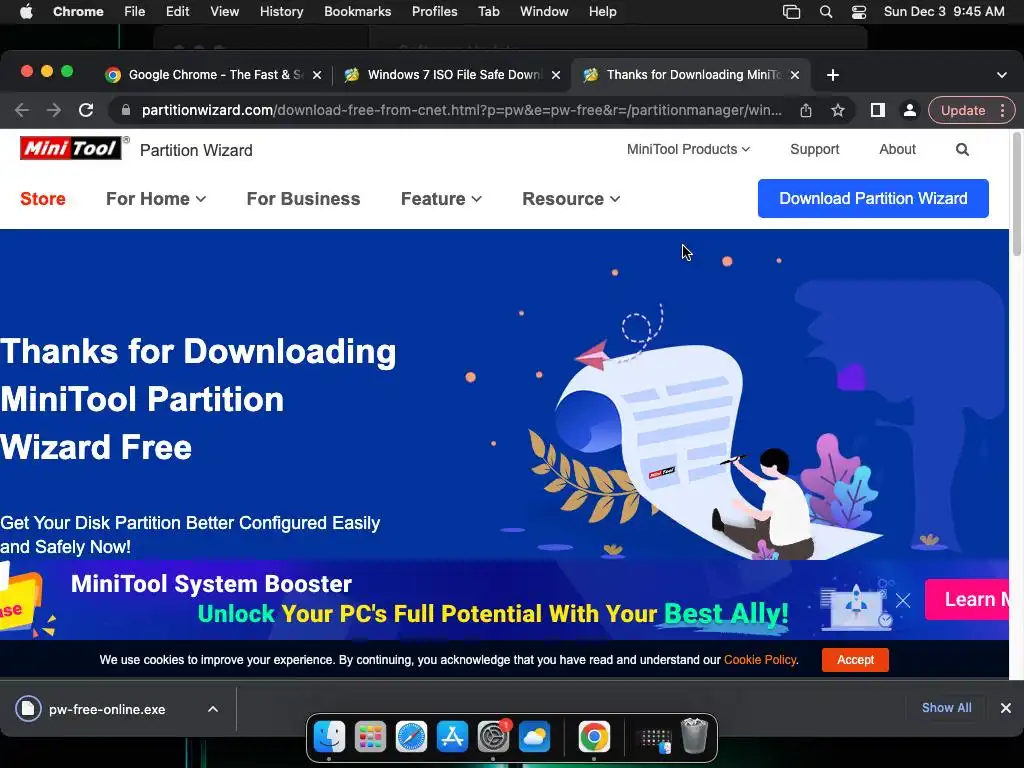
Task: Open the Apple menu
Action: pyautogui.click(x=26, y=12)
